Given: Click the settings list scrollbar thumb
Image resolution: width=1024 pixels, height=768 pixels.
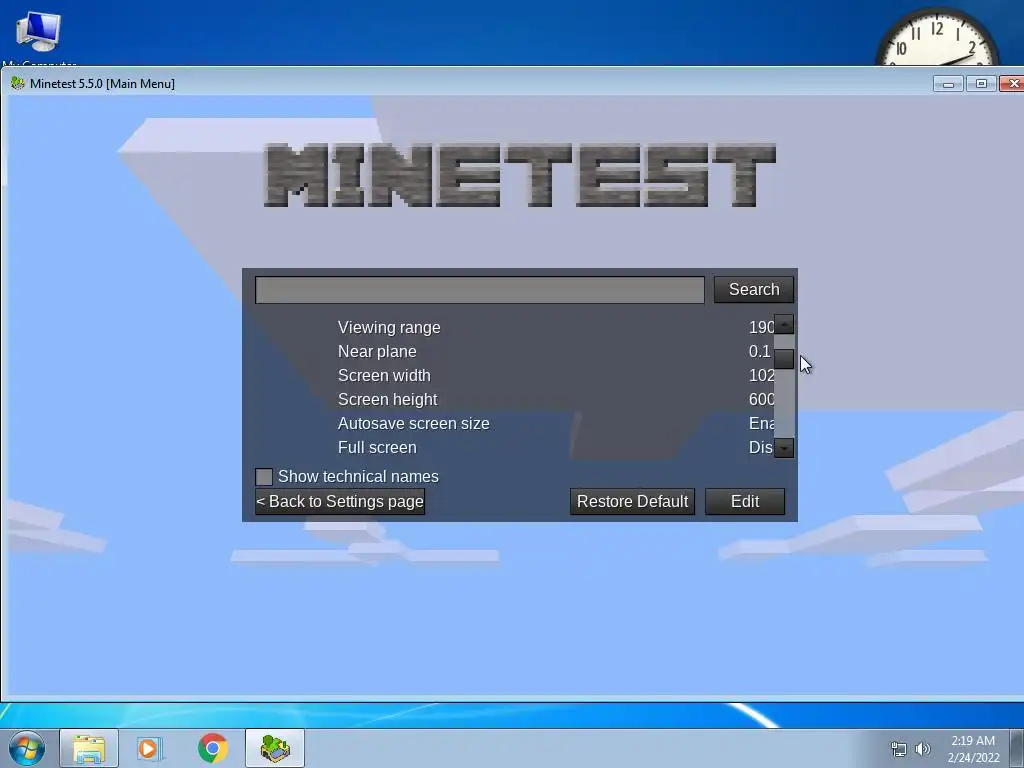Looking at the screenshot, I should (x=784, y=359).
